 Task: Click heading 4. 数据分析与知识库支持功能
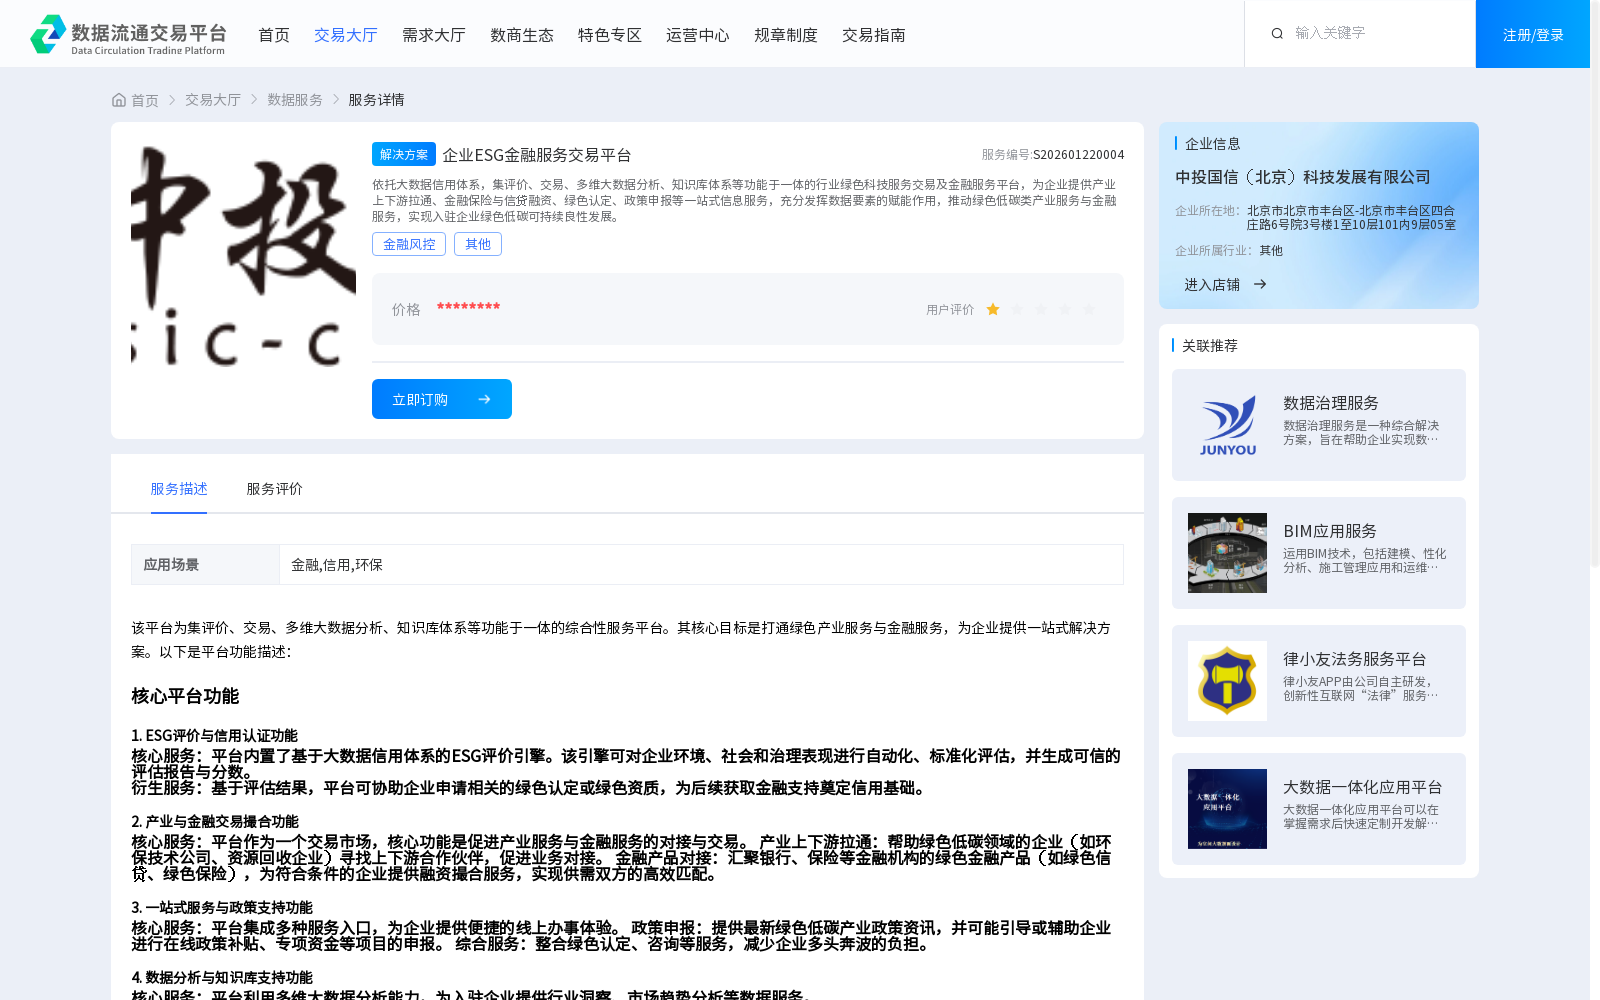(x=222, y=978)
